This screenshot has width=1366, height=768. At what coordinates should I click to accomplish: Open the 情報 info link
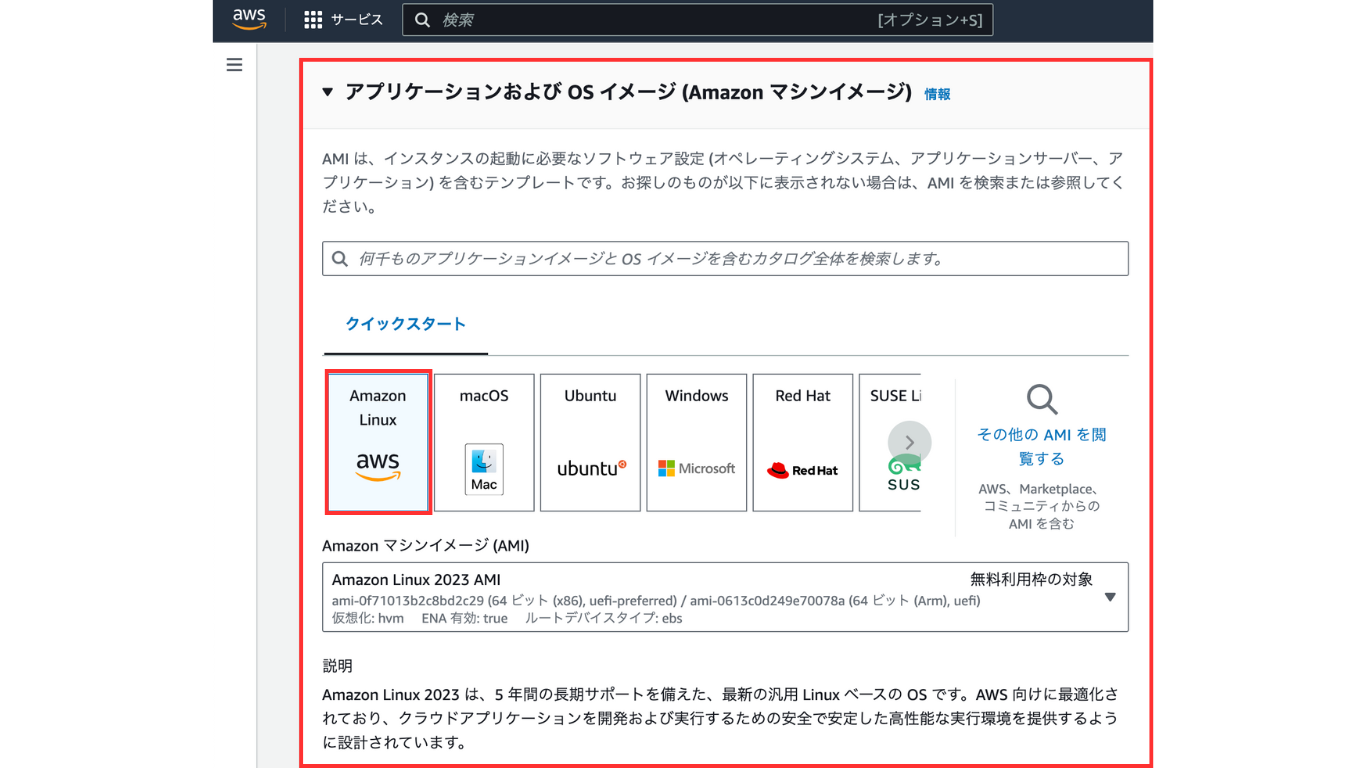[x=937, y=94]
